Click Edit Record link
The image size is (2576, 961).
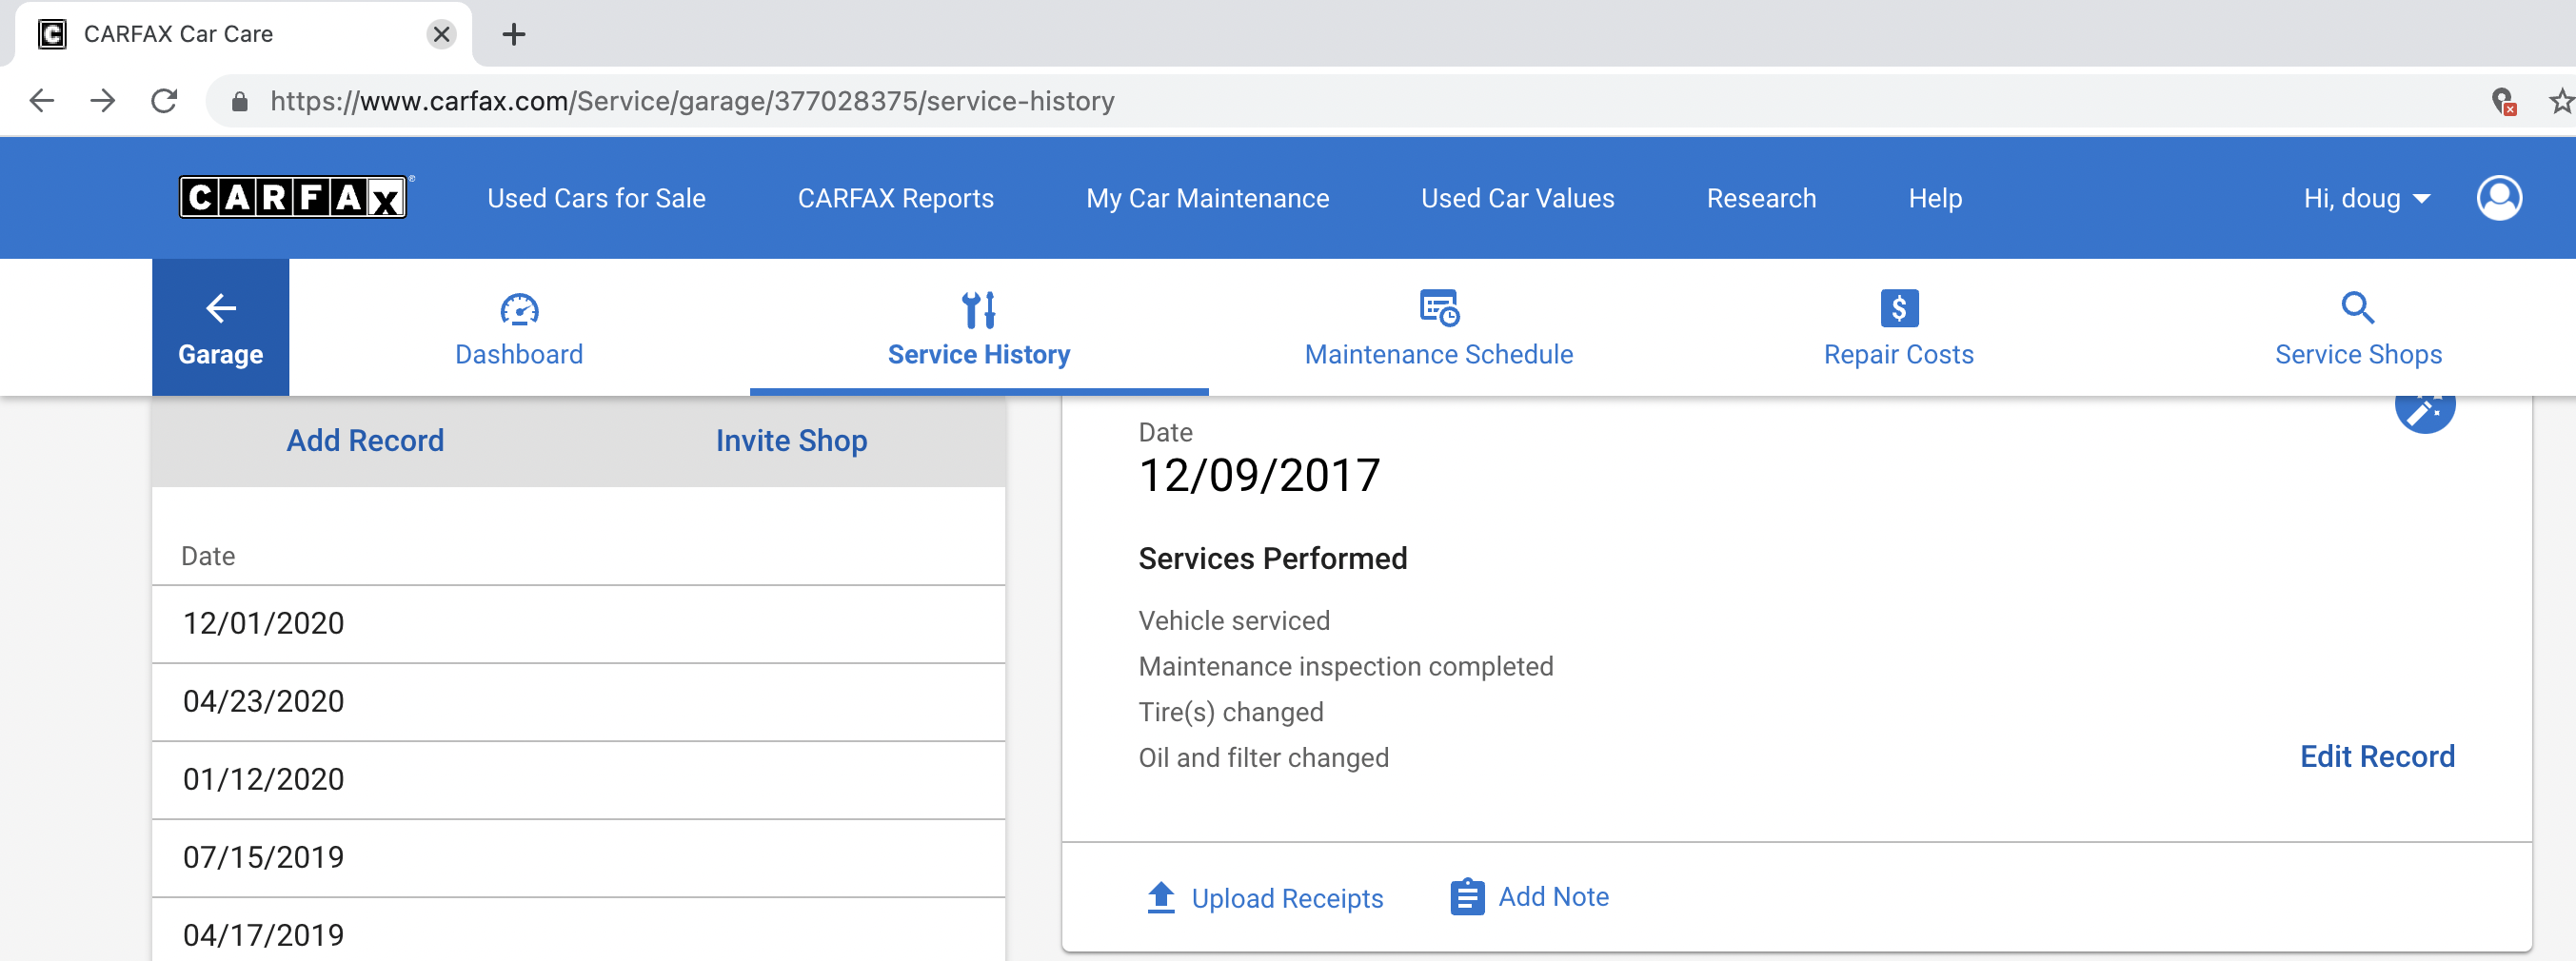(x=2376, y=756)
